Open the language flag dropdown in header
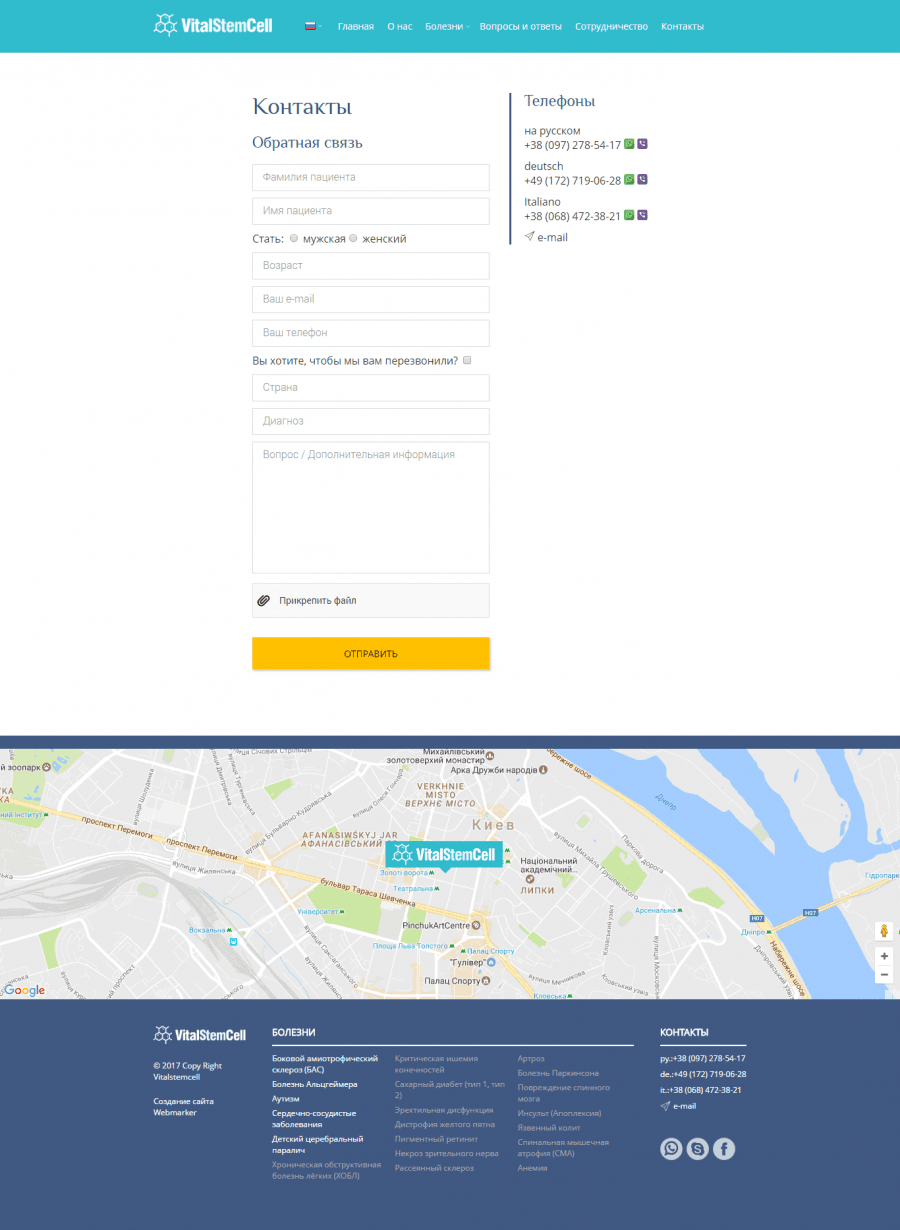 point(312,26)
